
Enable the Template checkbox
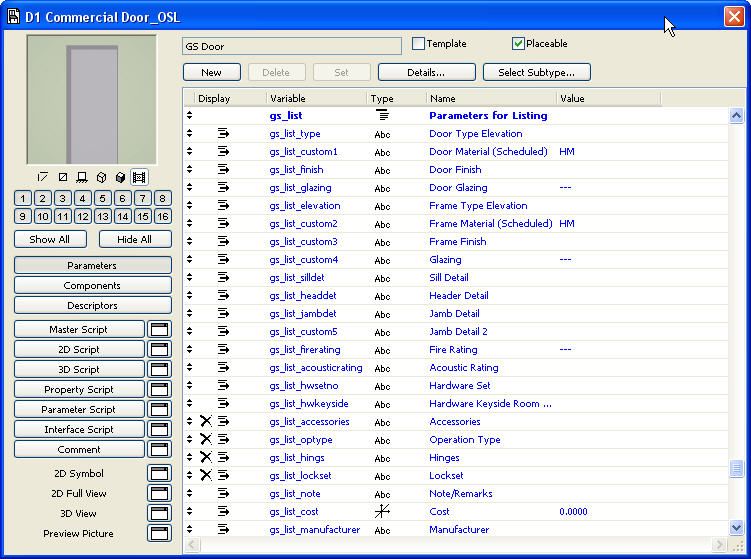click(419, 44)
